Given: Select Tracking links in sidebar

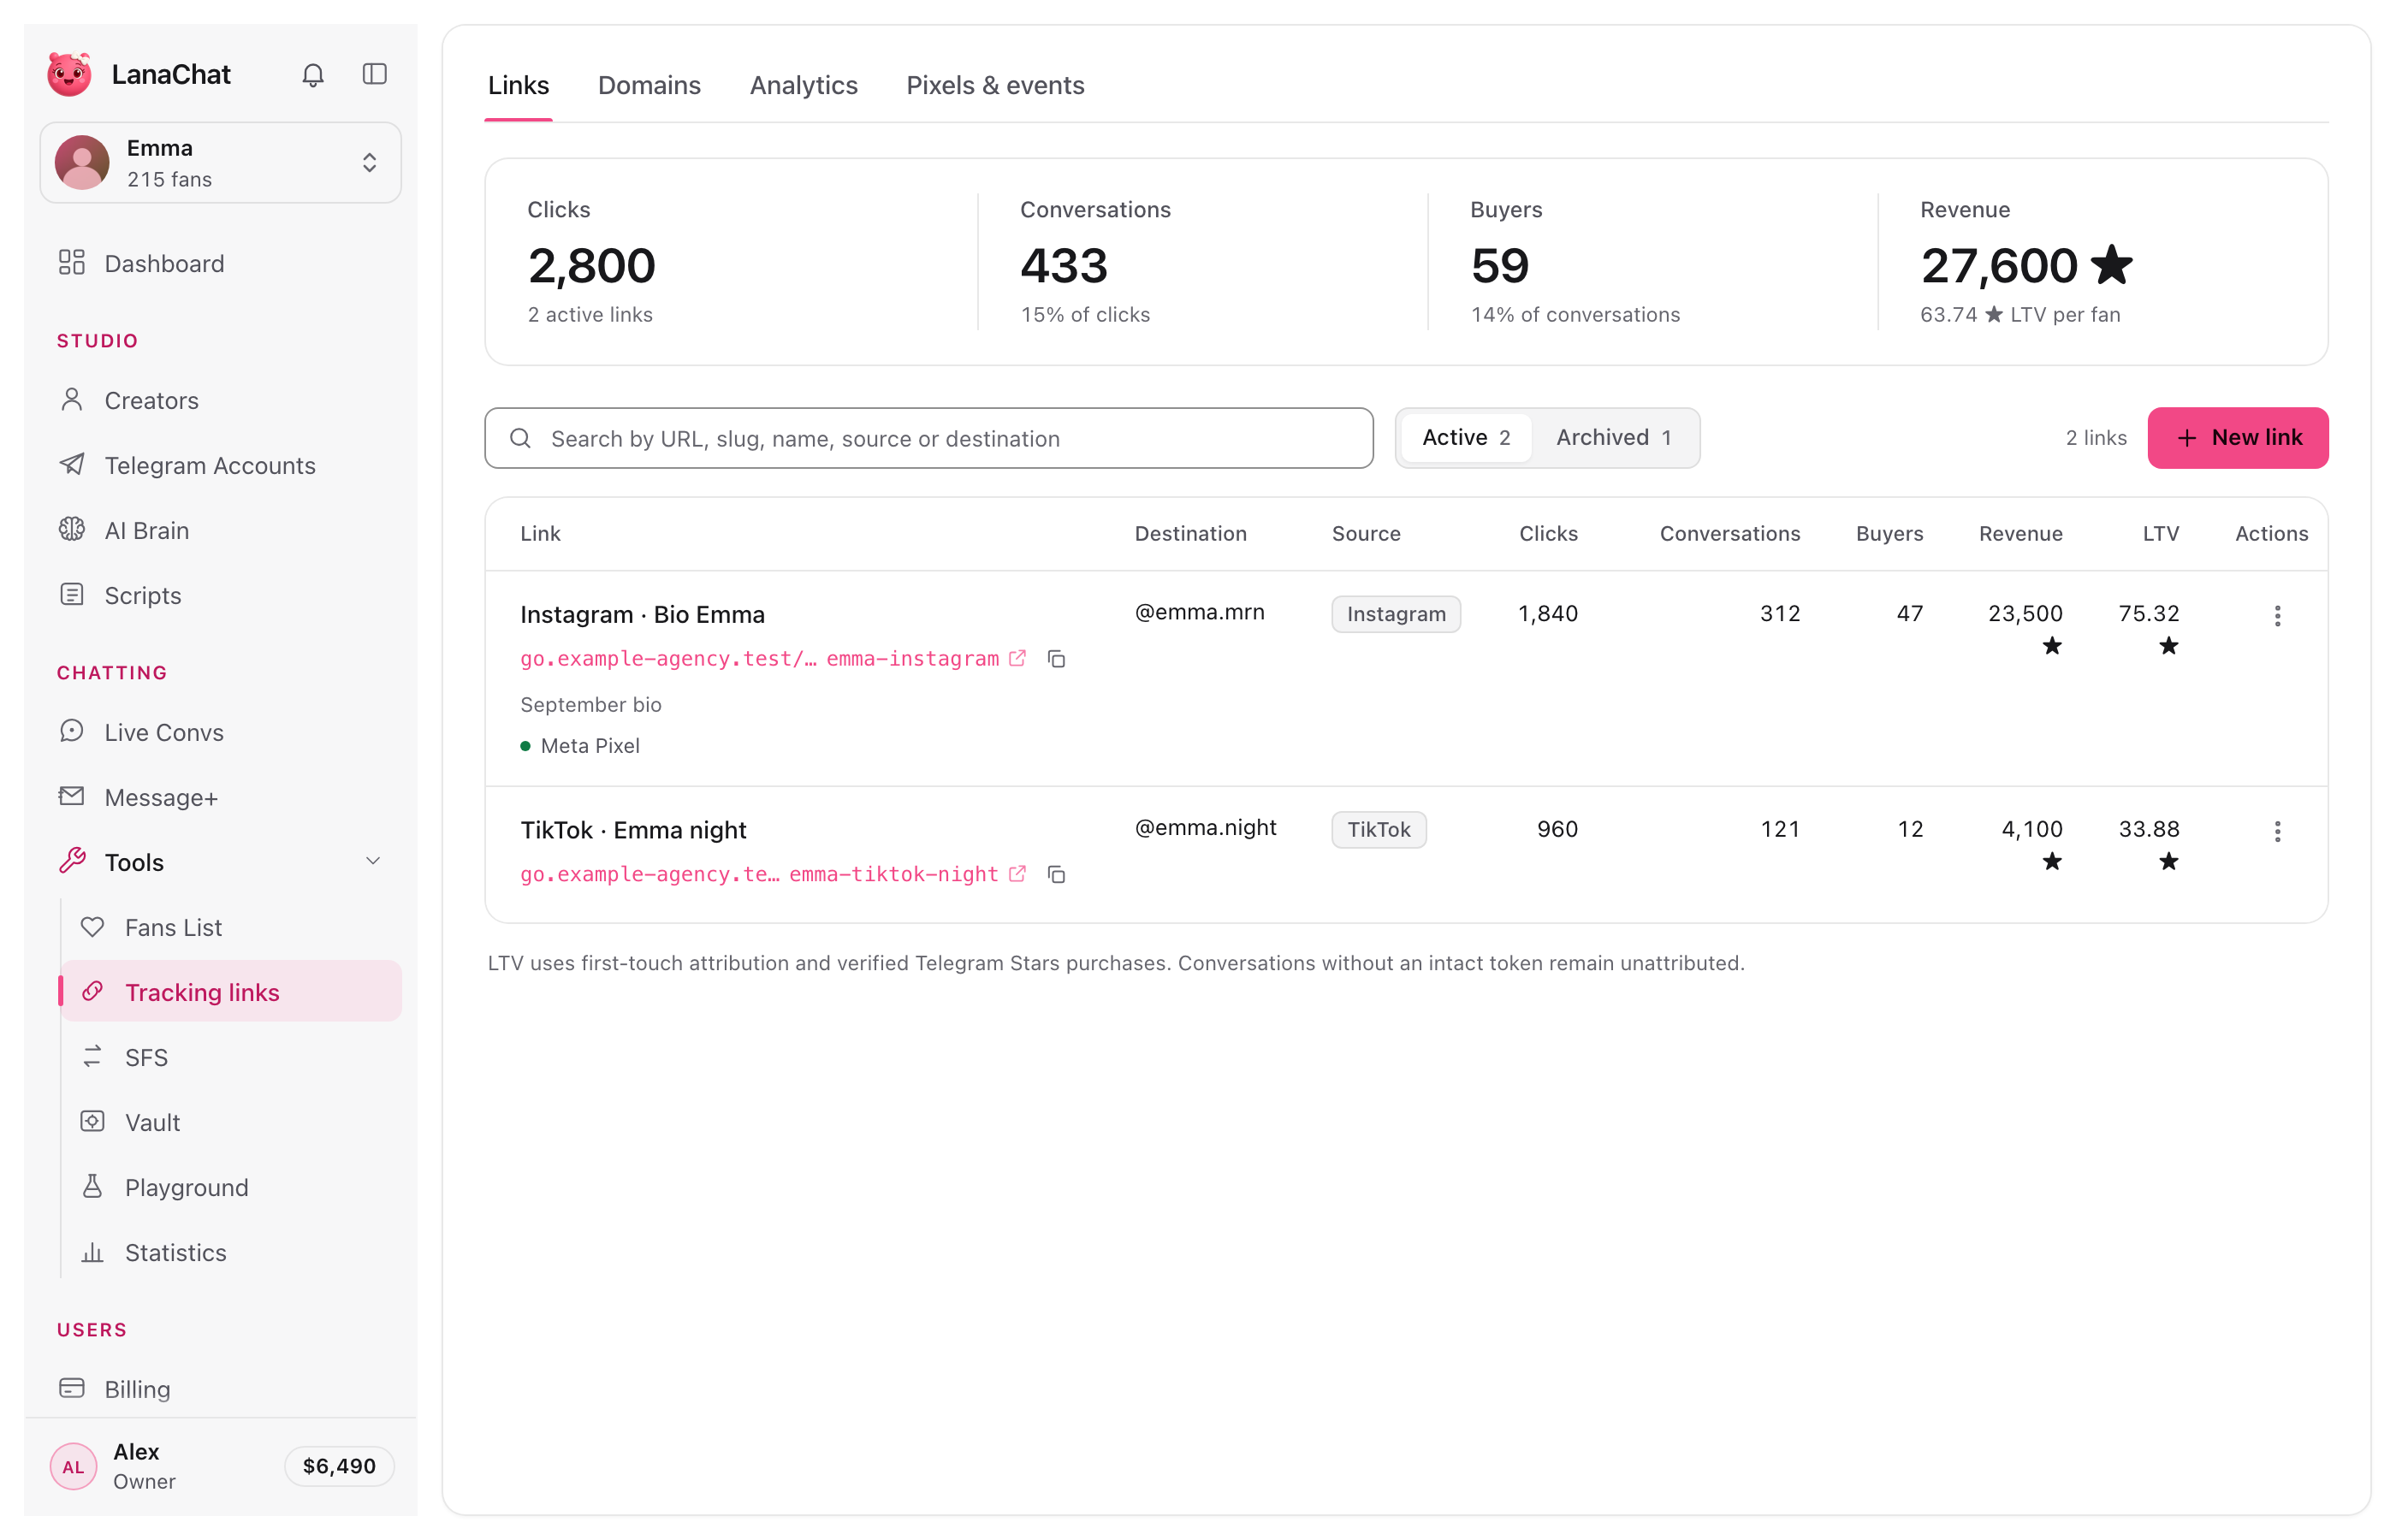Looking at the screenshot, I should (231, 992).
